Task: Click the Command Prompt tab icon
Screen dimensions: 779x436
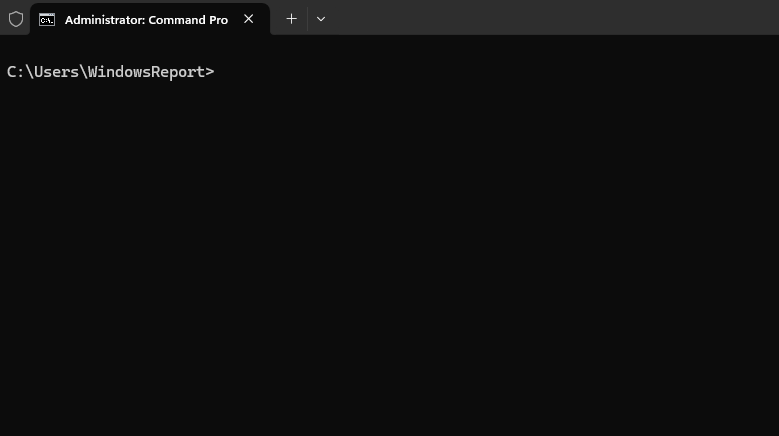Action: pyautogui.click(x=47, y=20)
